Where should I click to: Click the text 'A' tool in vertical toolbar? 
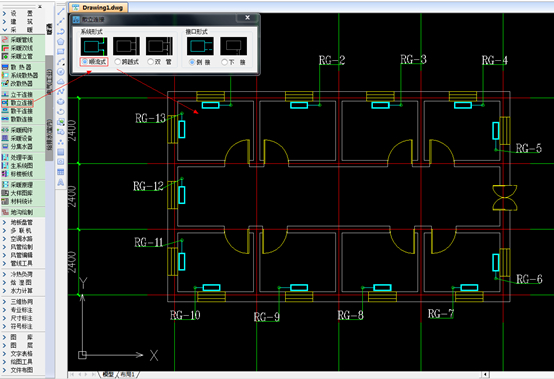tap(61, 182)
